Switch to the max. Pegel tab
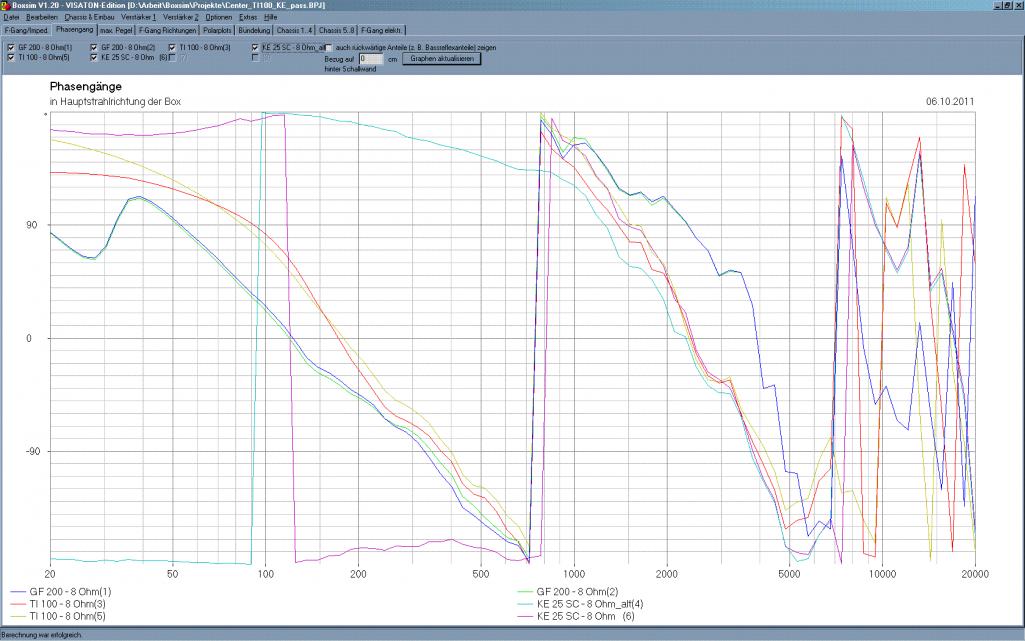The image size is (1025, 641). coord(116,30)
